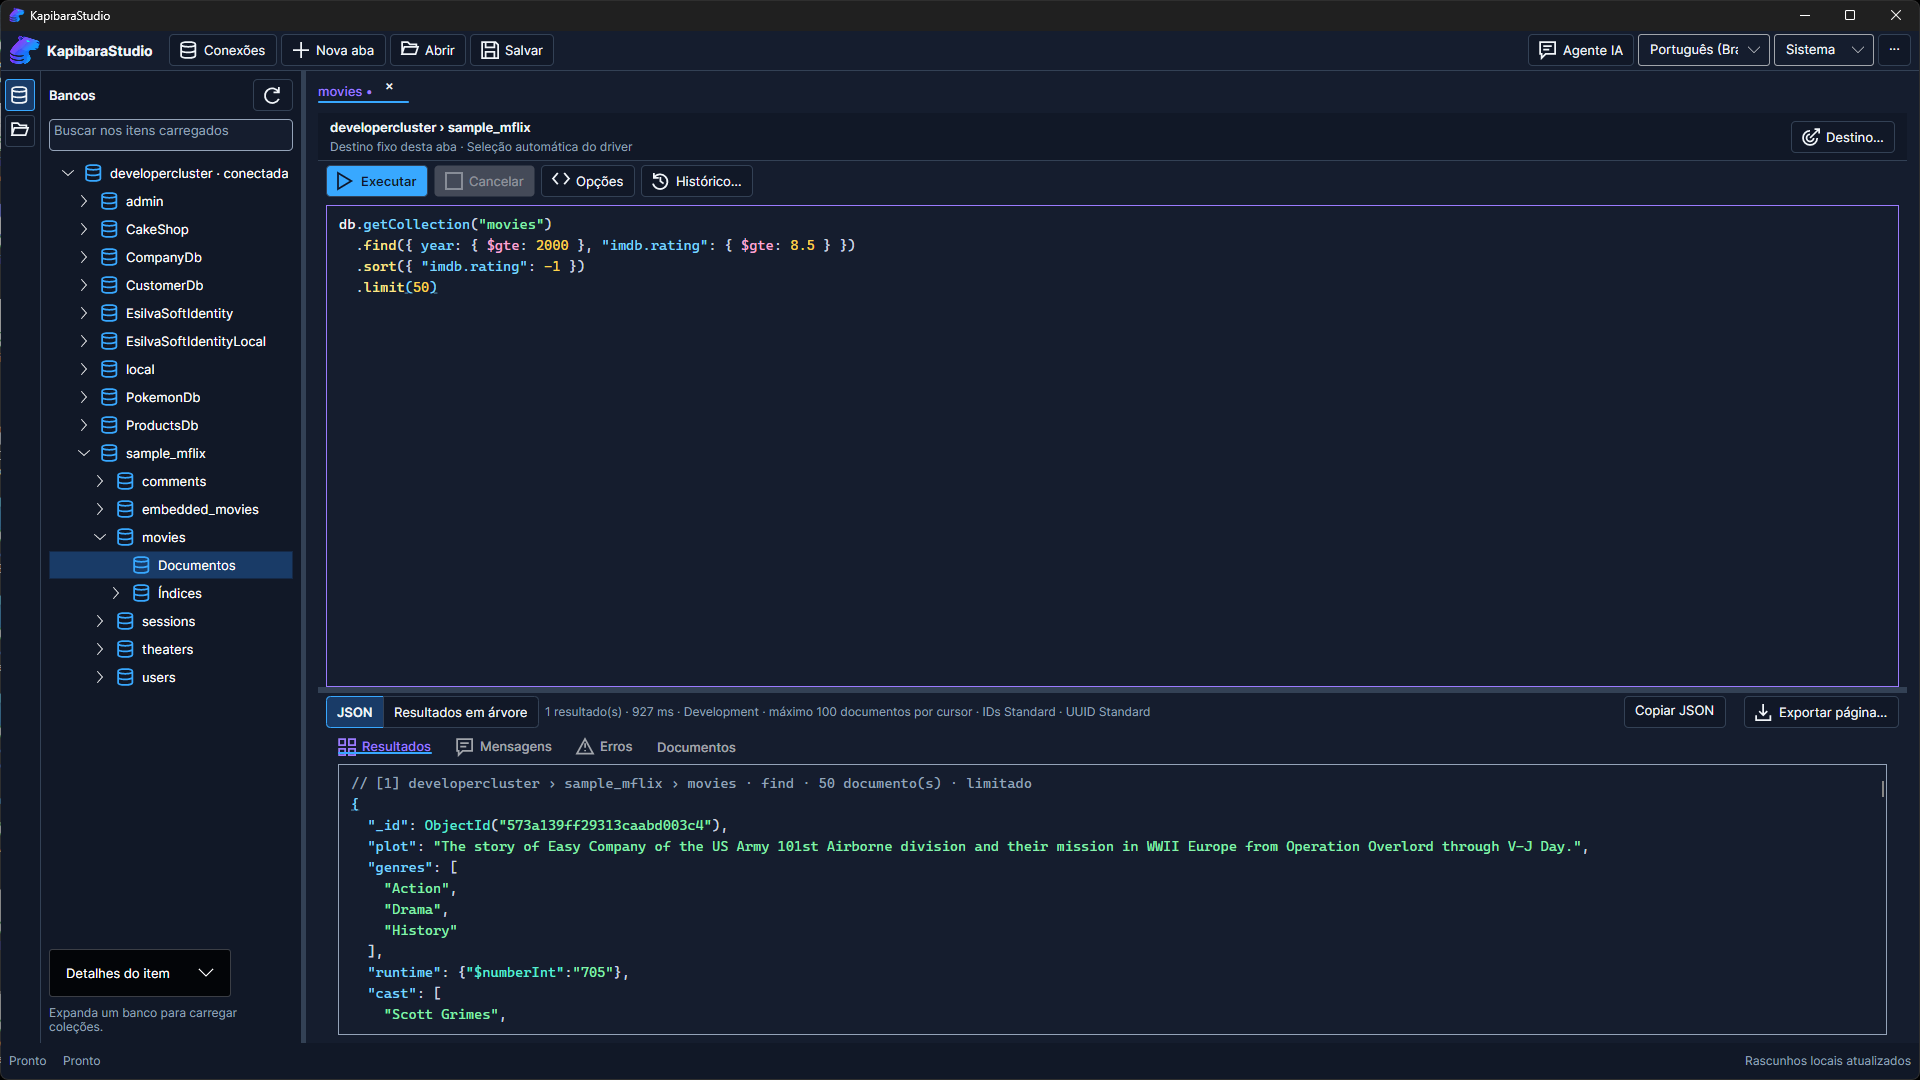Select the users collection

point(158,677)
